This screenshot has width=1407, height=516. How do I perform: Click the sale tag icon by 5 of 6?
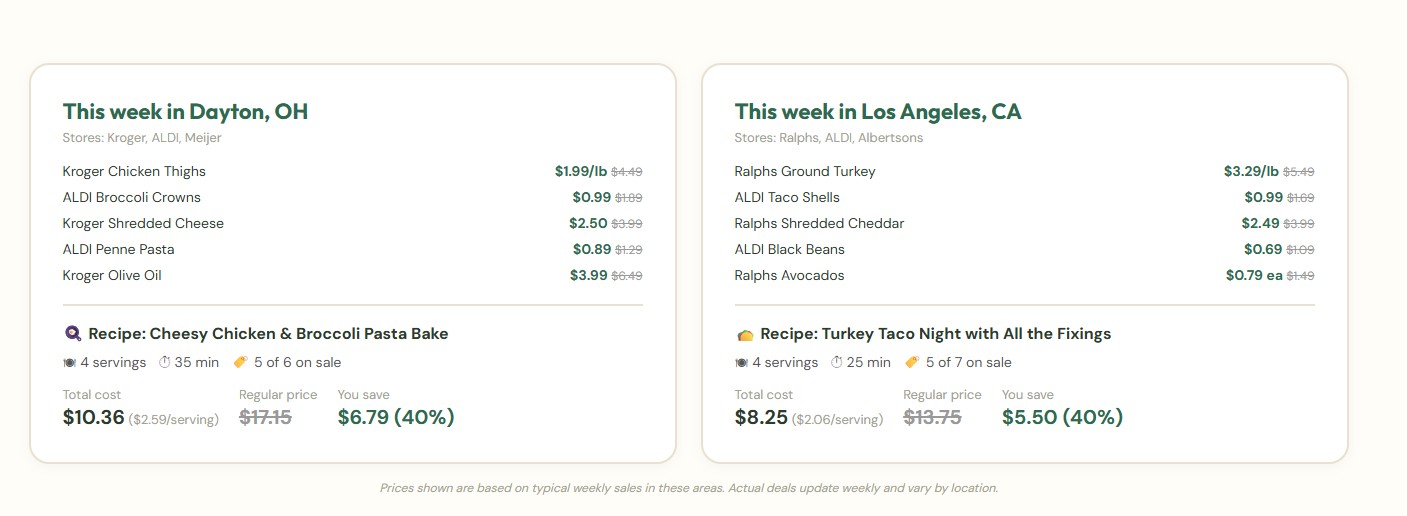coord(240,363)
